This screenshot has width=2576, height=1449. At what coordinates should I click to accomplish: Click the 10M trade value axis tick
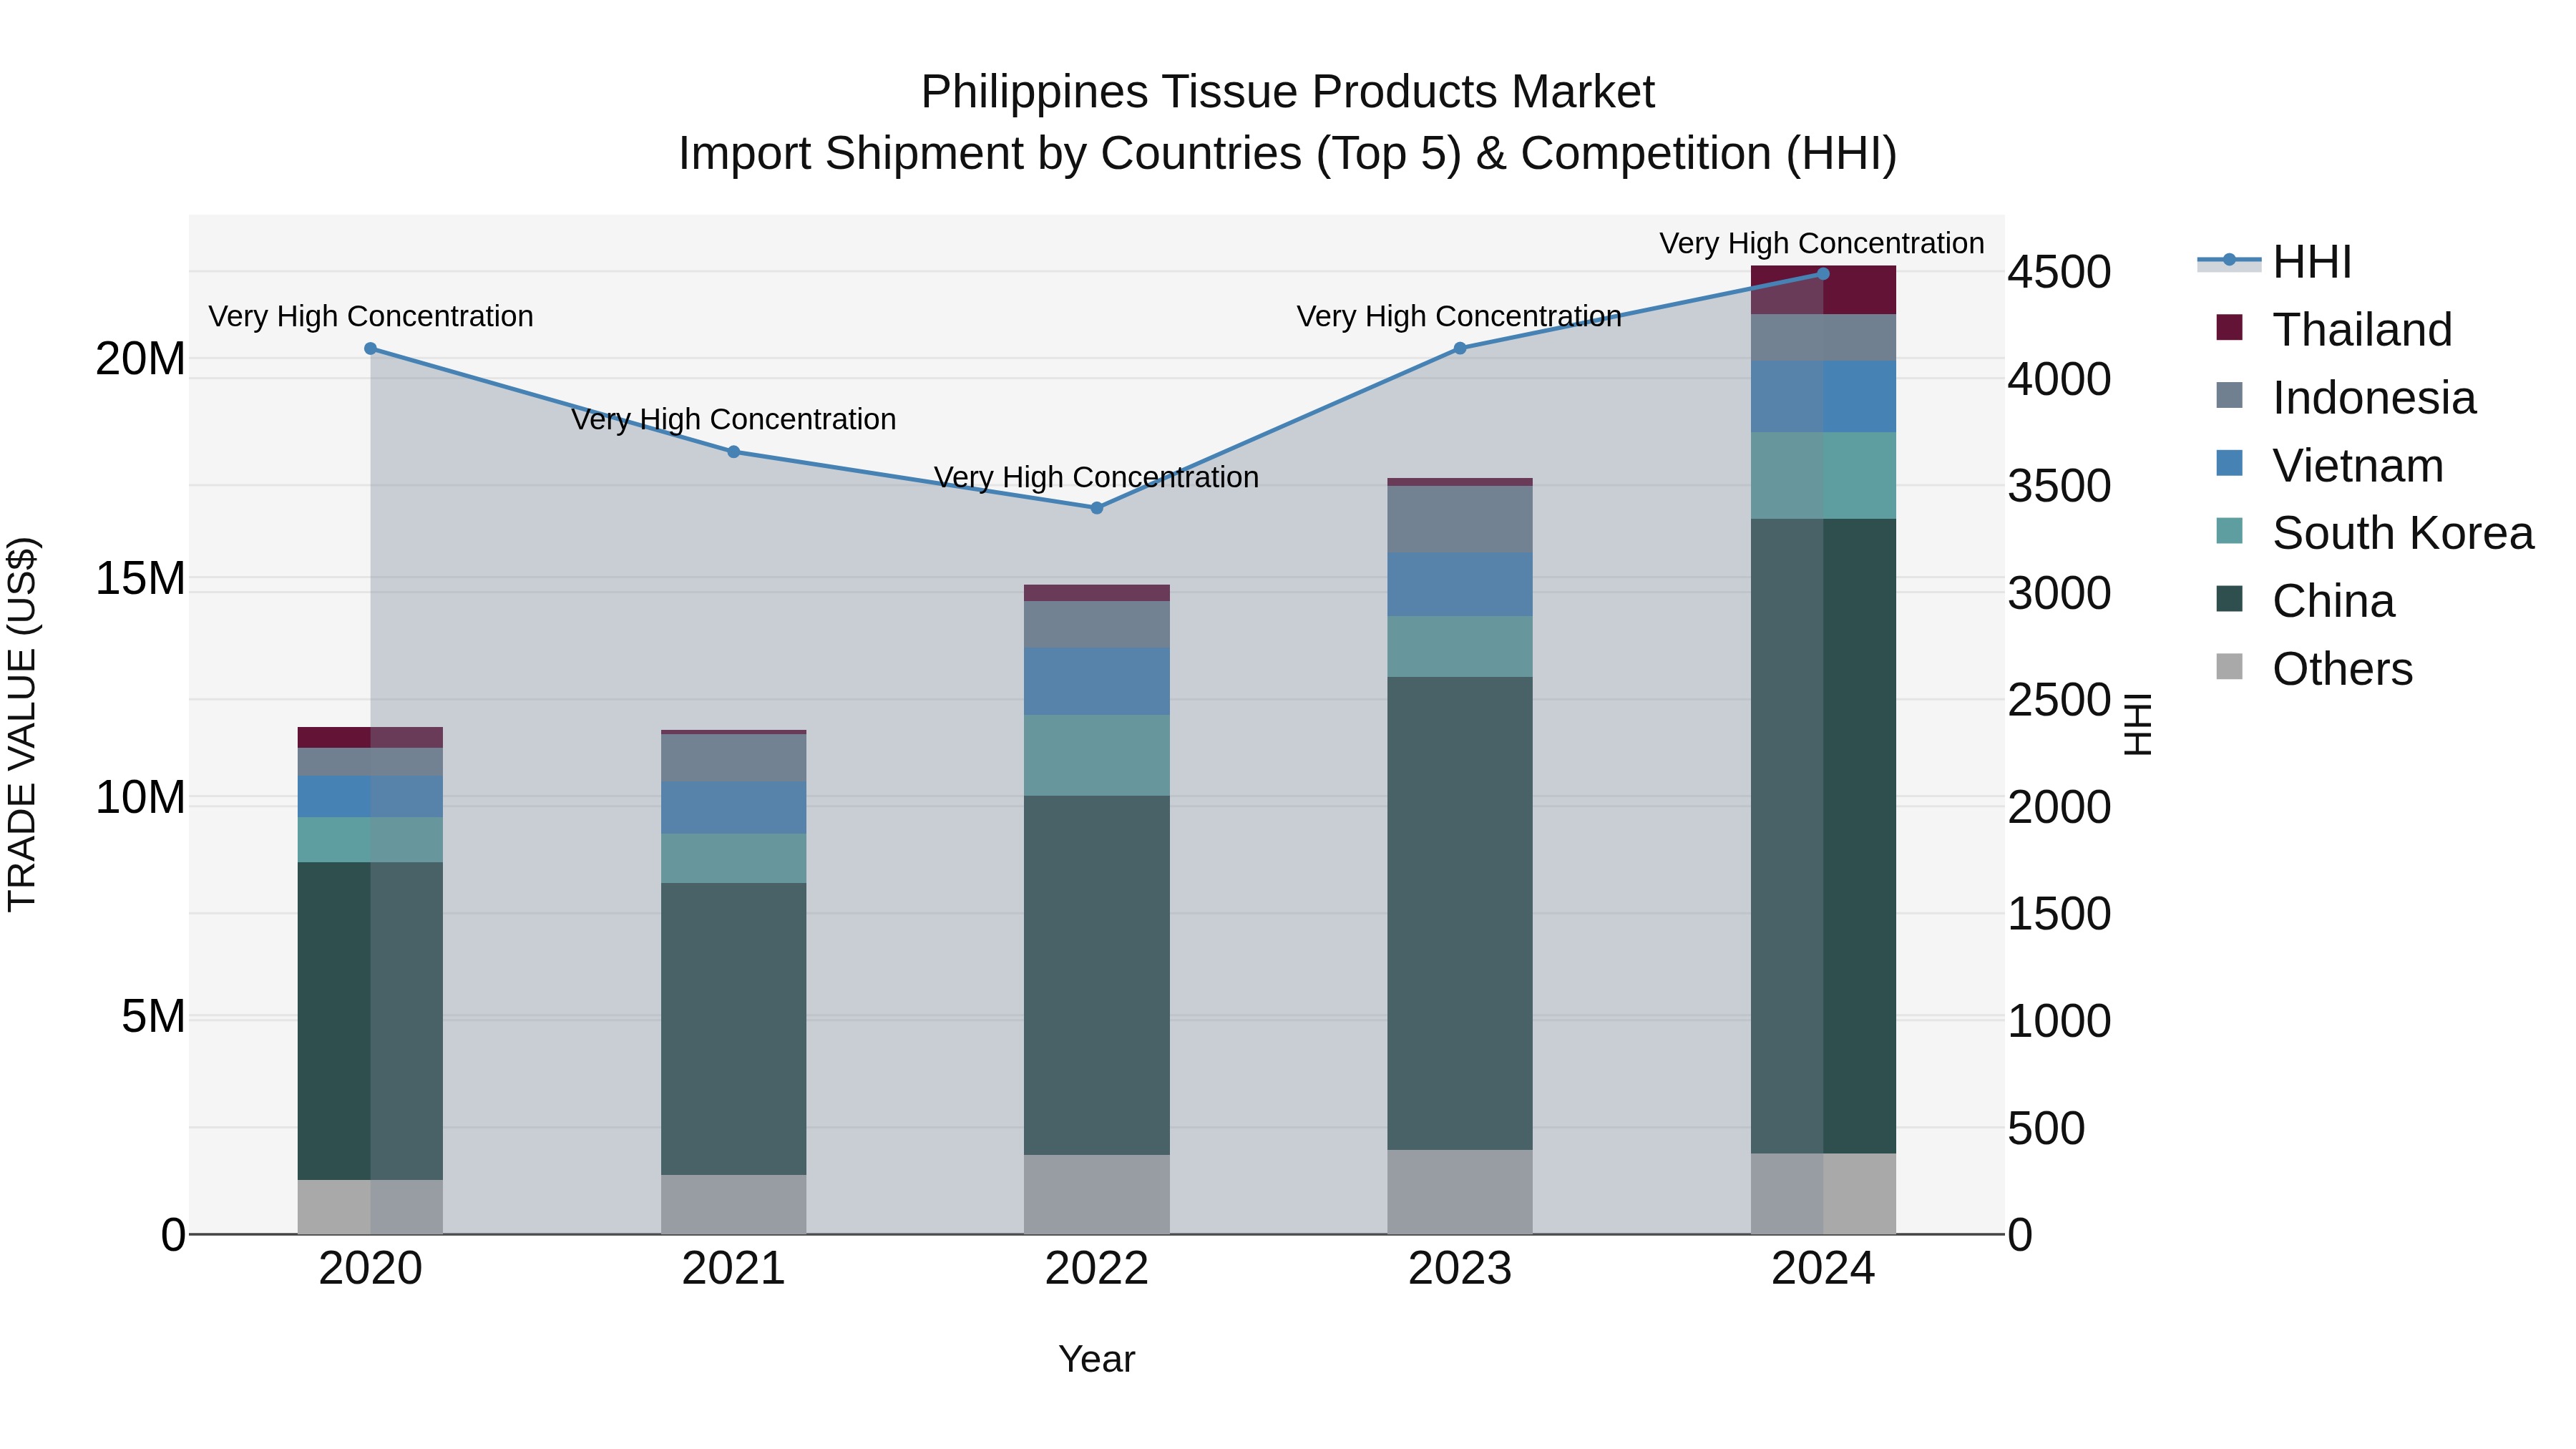pos(140,797)
